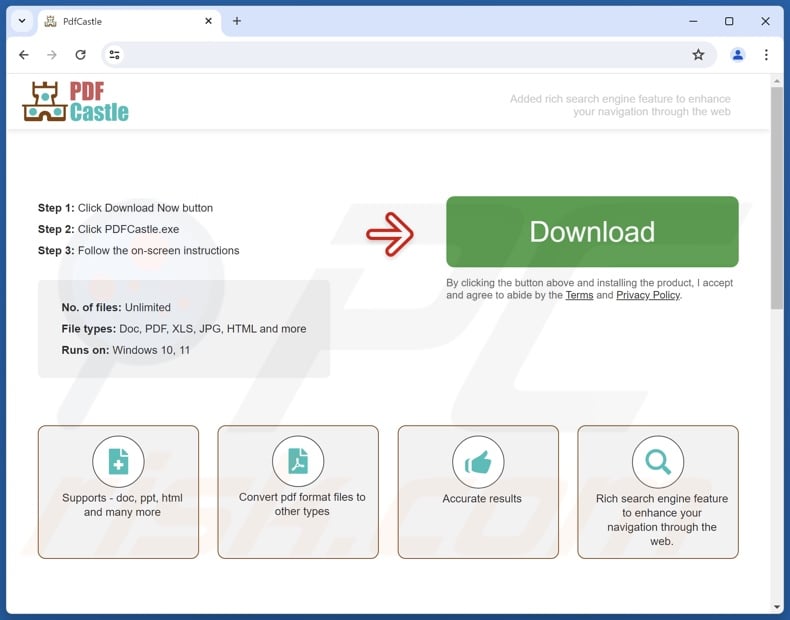
Task: Open a new tab with plus button
Action: [x=237, y=21]
